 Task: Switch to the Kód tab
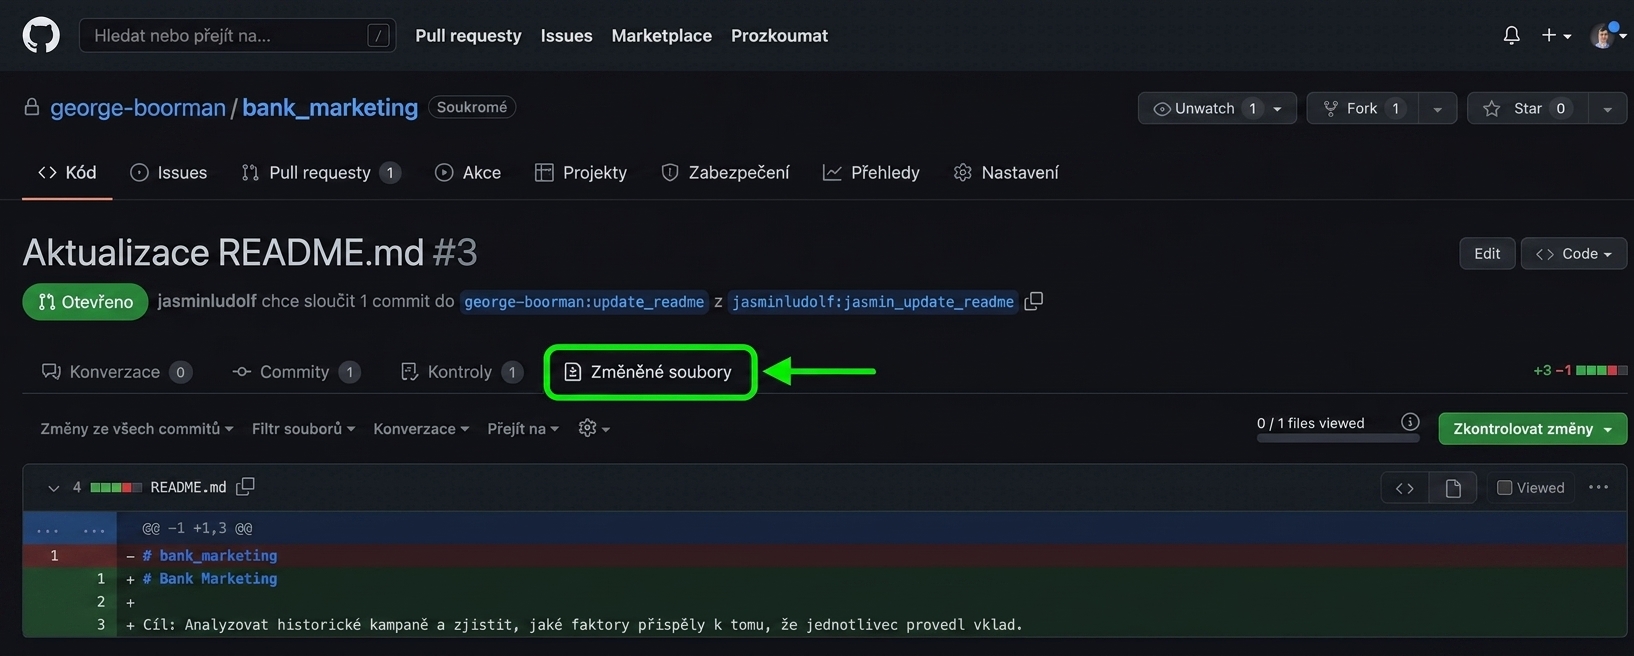[x=67, y=172]
